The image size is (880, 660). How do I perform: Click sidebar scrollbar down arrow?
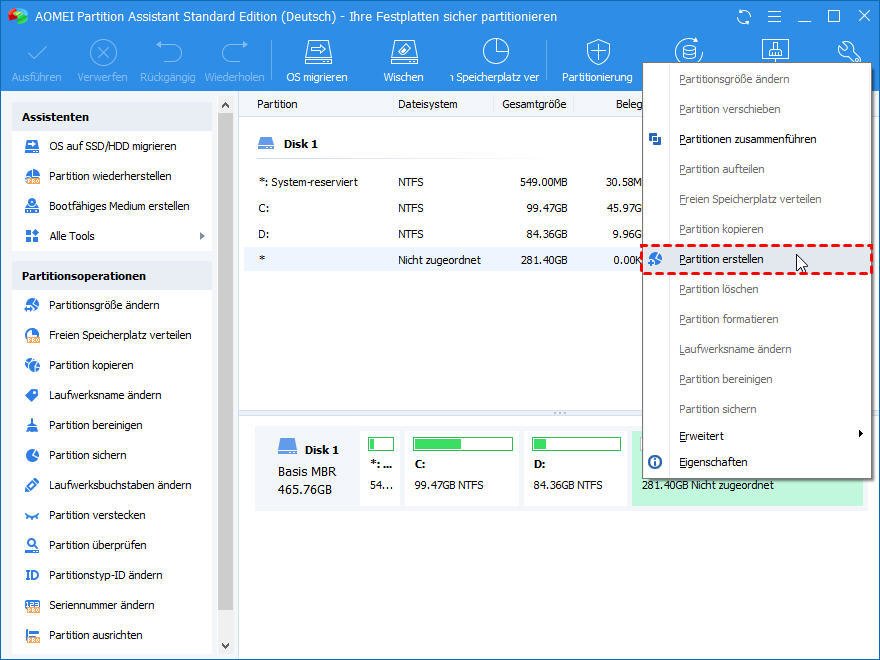click(226, 646)
